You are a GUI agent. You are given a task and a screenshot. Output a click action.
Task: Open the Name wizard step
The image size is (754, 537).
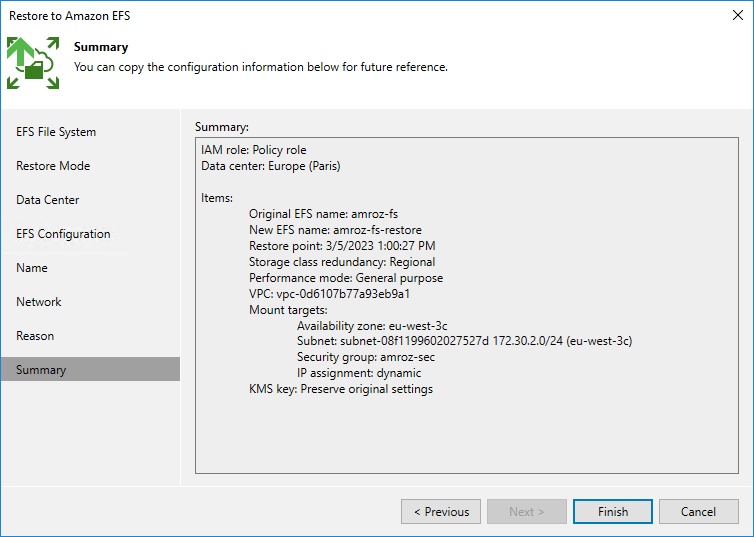[x=32, y=268]
